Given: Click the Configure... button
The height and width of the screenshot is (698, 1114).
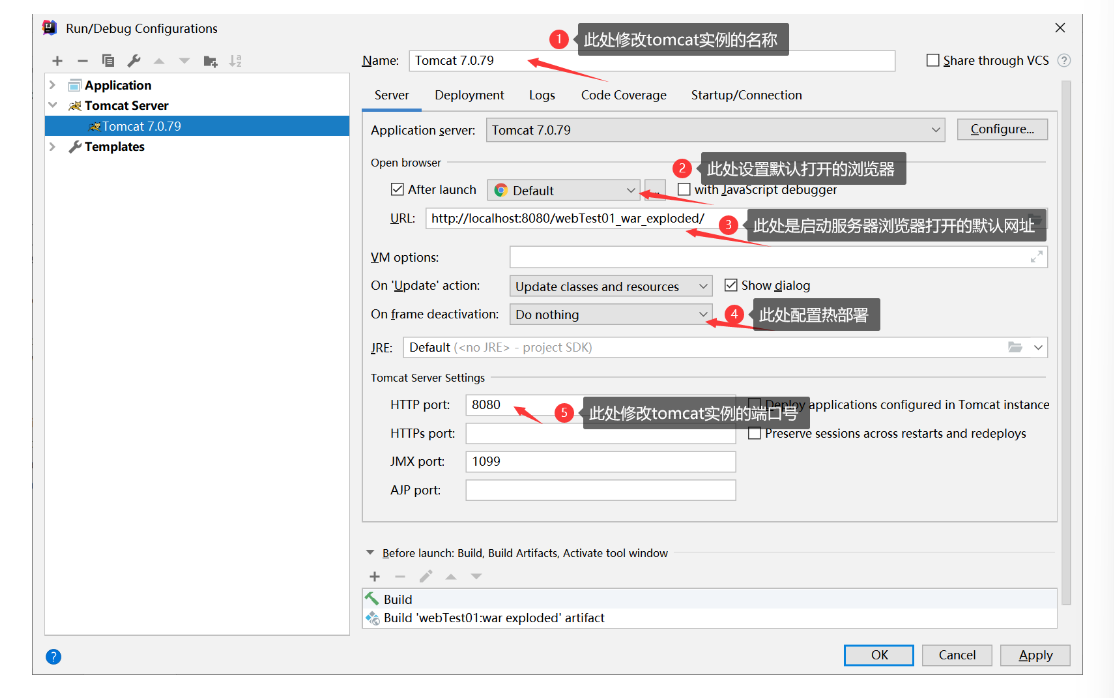Looking at the screenshot, I should pos(1002,129).
